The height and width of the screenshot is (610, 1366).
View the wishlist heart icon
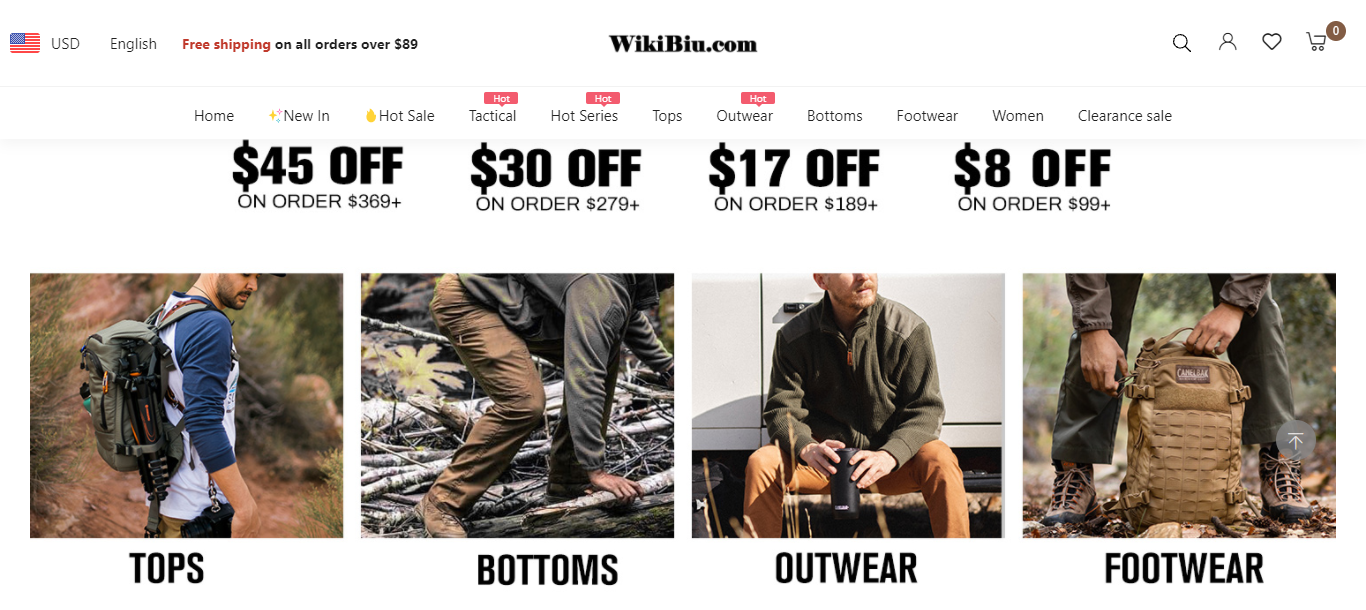[1271, 42]
